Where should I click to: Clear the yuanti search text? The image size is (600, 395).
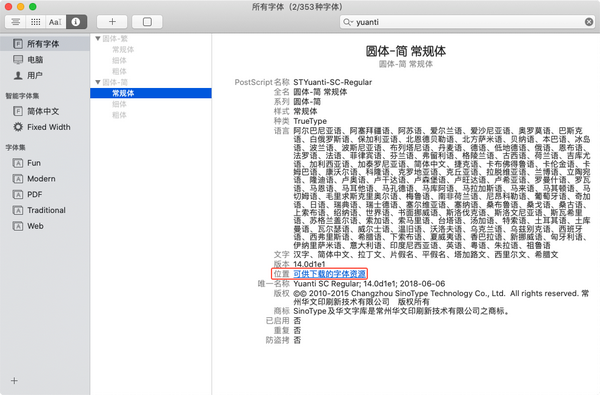click(589, 22)
